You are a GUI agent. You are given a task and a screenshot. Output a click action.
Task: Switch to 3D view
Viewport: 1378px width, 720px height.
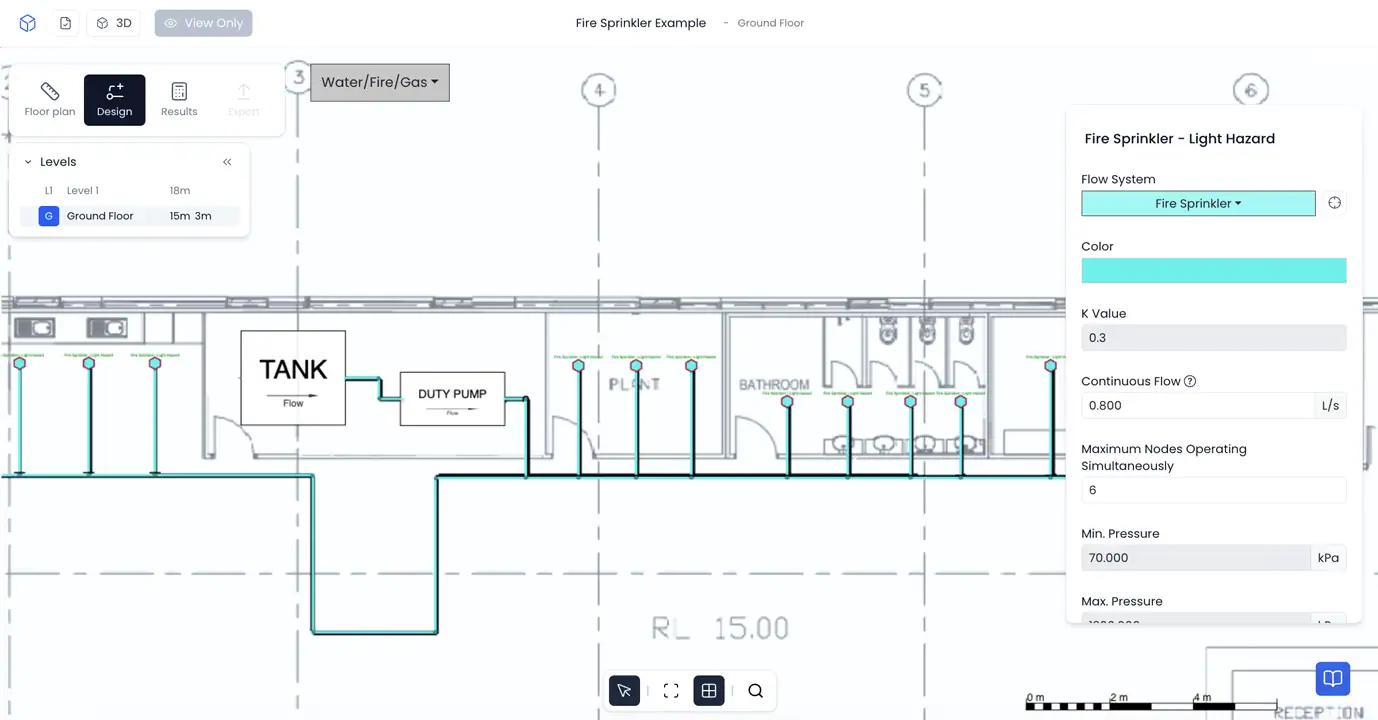(x=114, y=23)
